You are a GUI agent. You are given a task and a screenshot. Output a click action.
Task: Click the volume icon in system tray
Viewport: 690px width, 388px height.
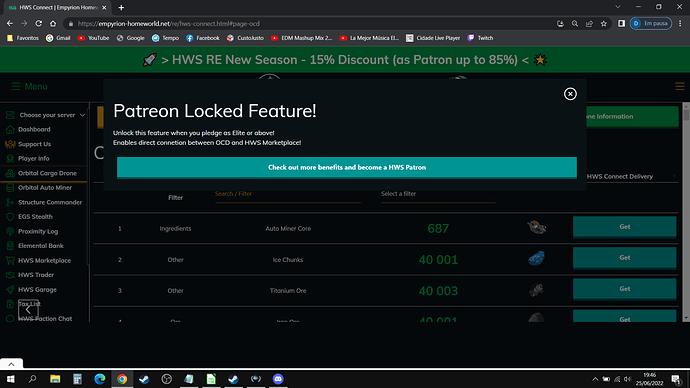coord(628,379)
